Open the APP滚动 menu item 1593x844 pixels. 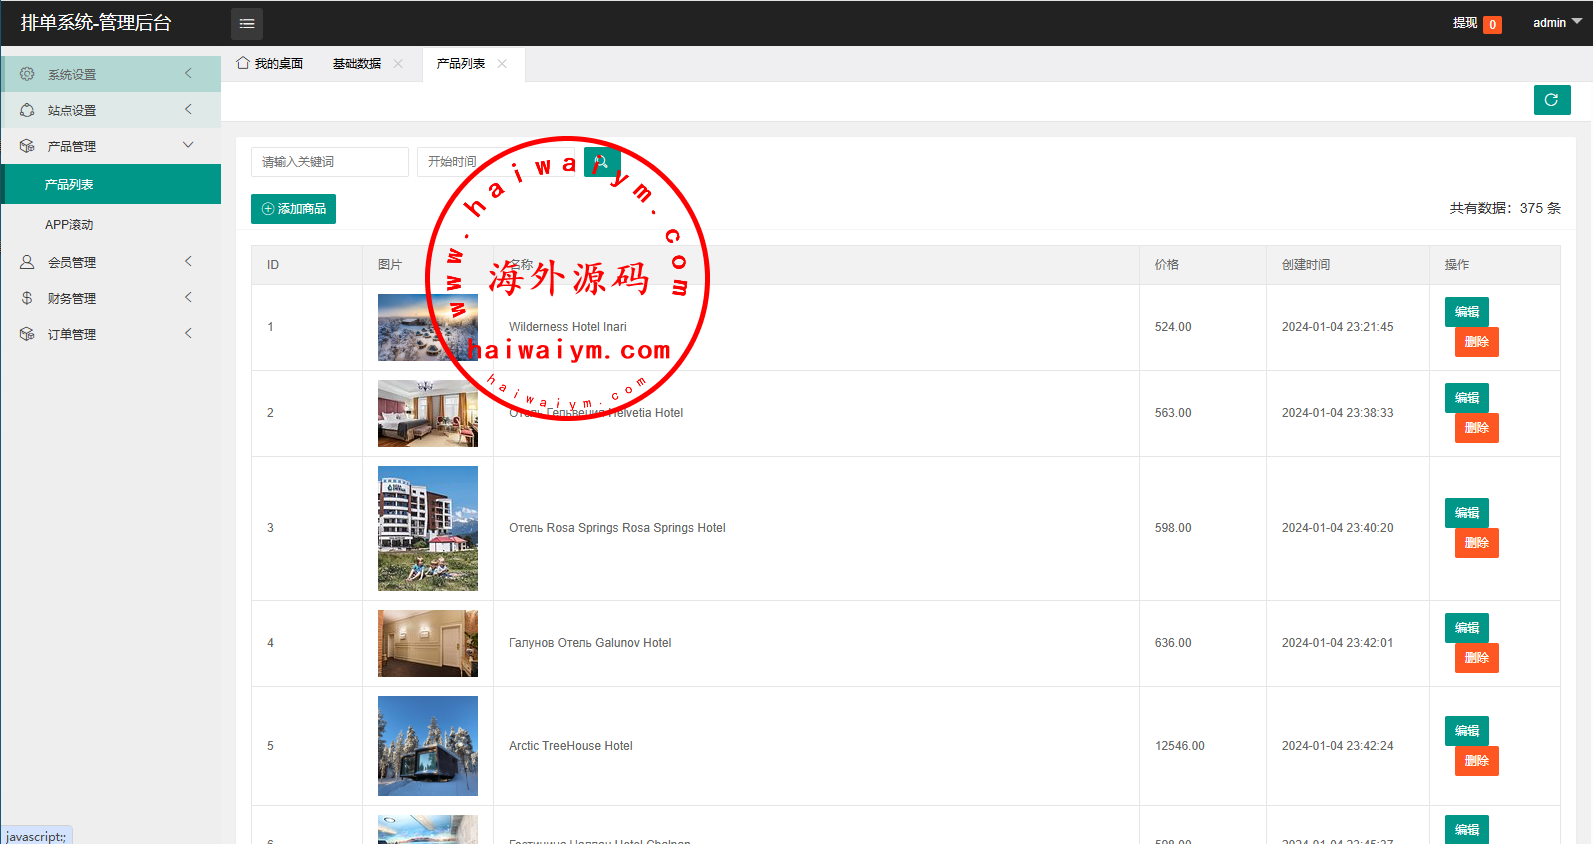[x=111, y=224]
